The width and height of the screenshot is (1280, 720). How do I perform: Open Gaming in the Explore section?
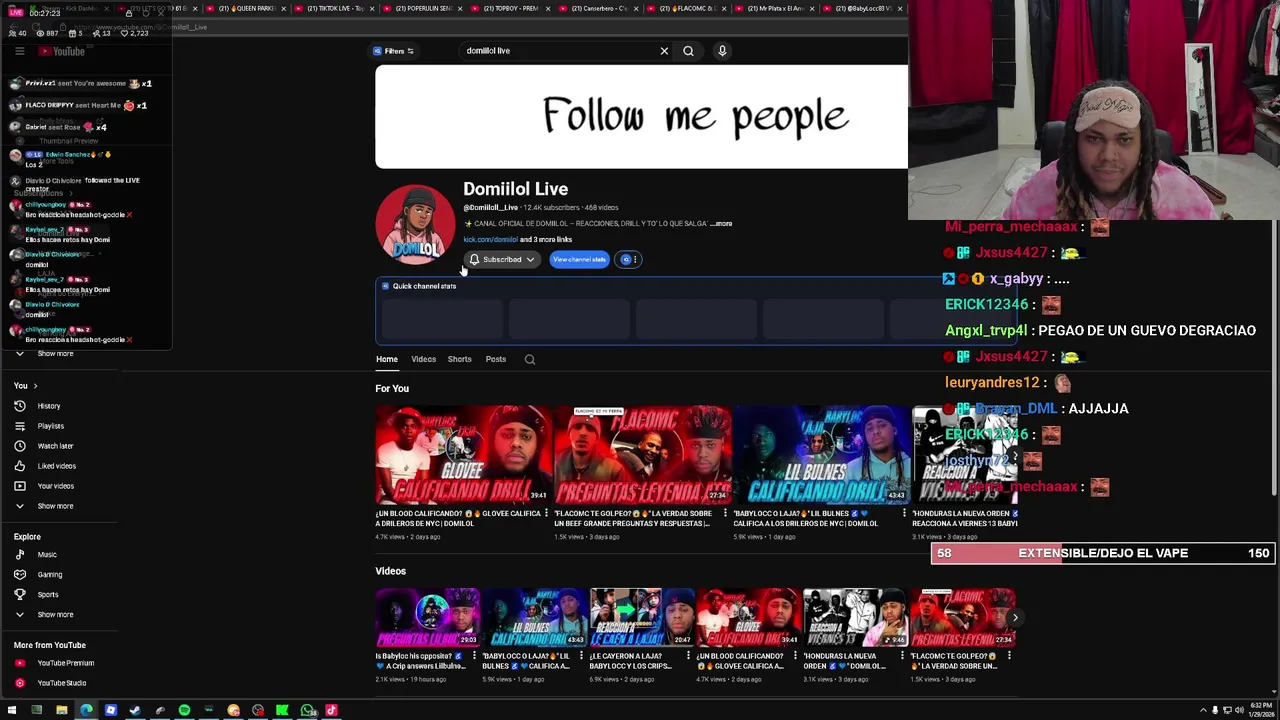tap(49, 575)
